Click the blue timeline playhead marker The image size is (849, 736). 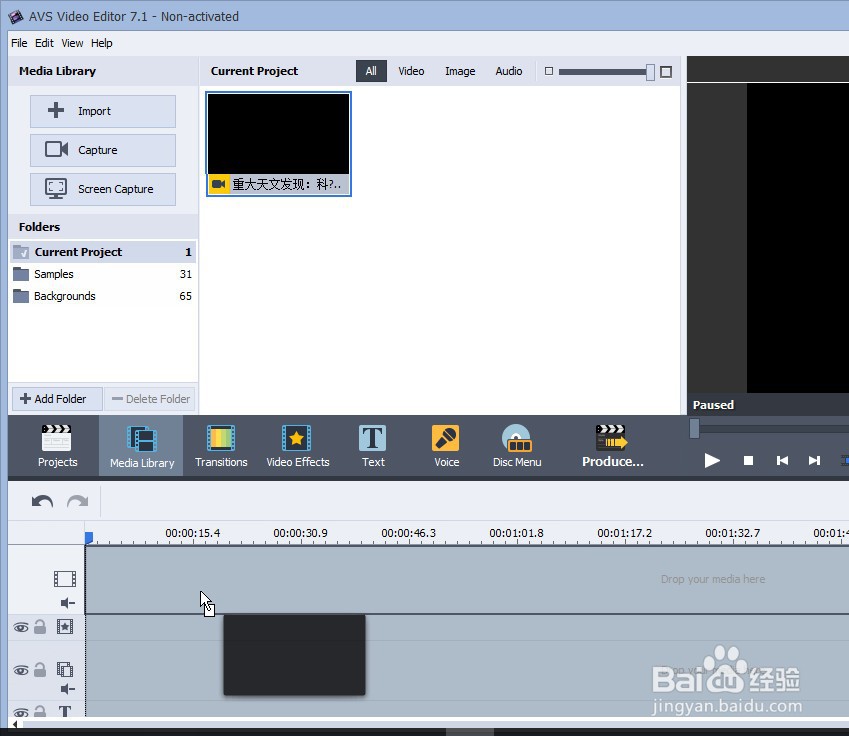pos(89,537)
